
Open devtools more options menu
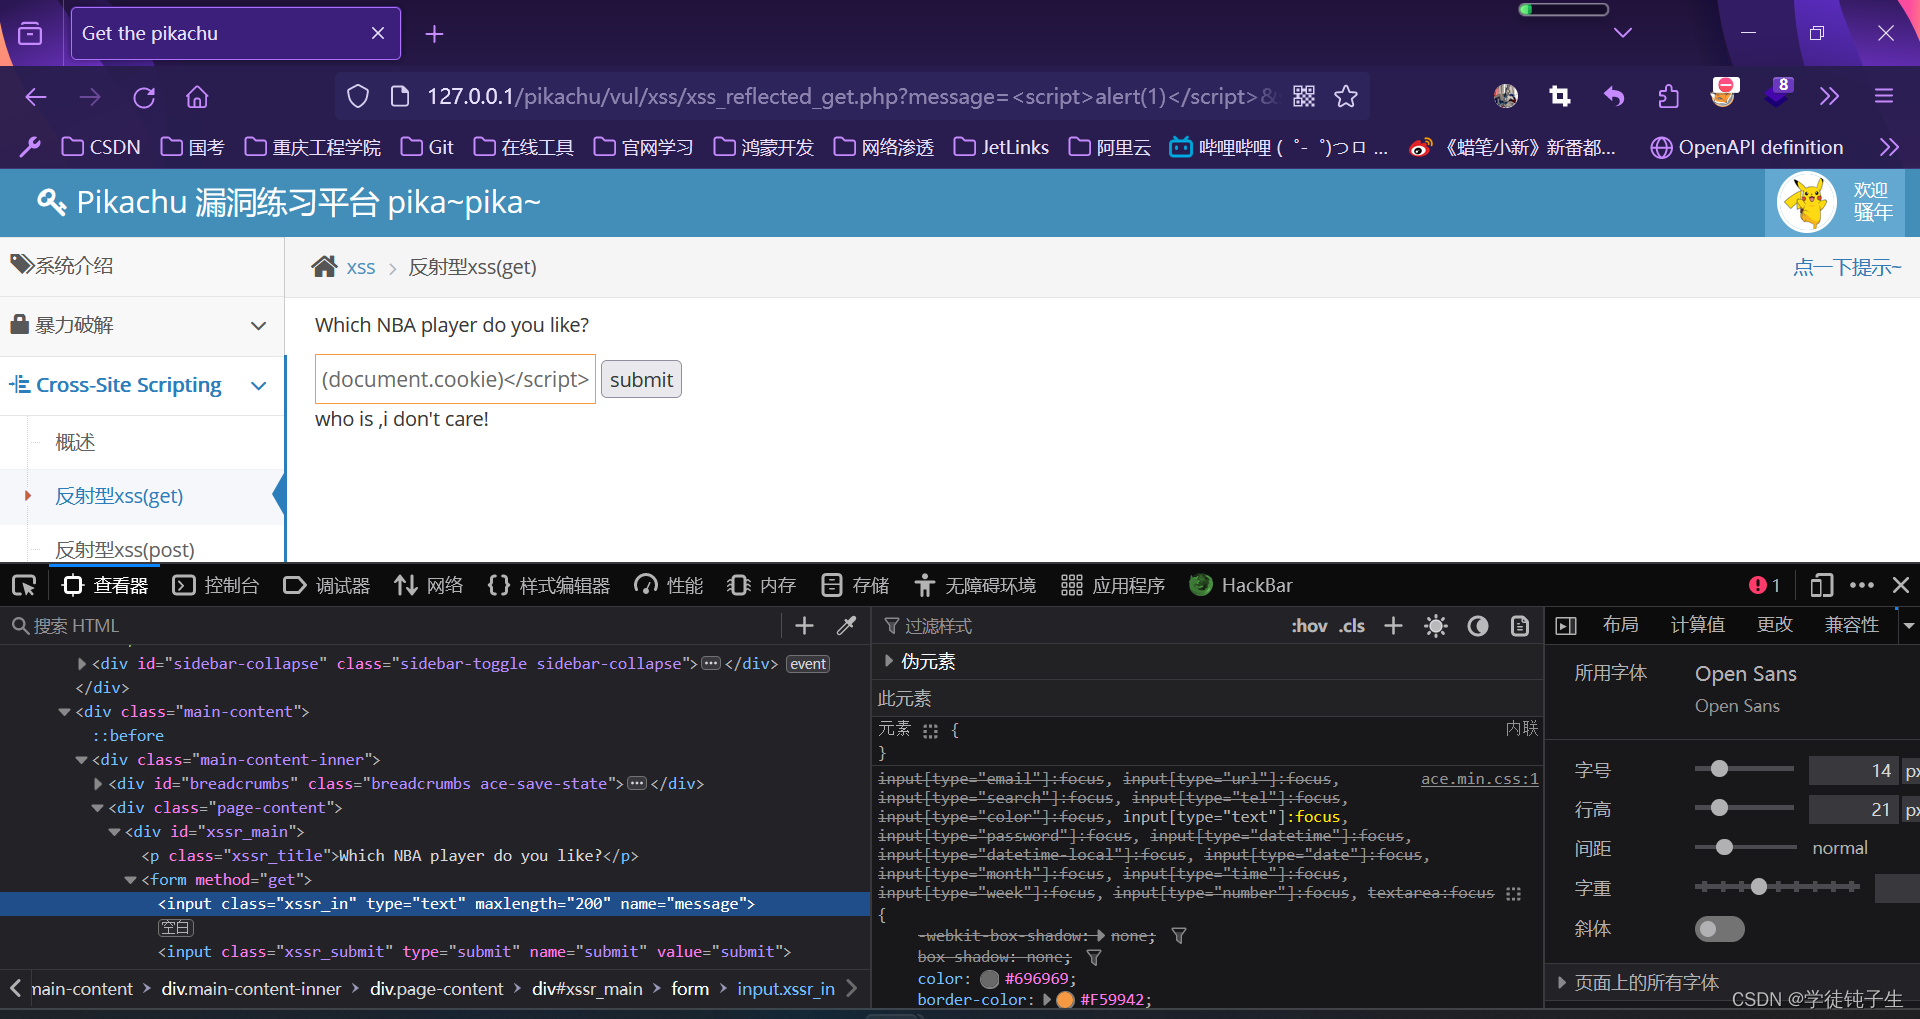point(1862,585)
